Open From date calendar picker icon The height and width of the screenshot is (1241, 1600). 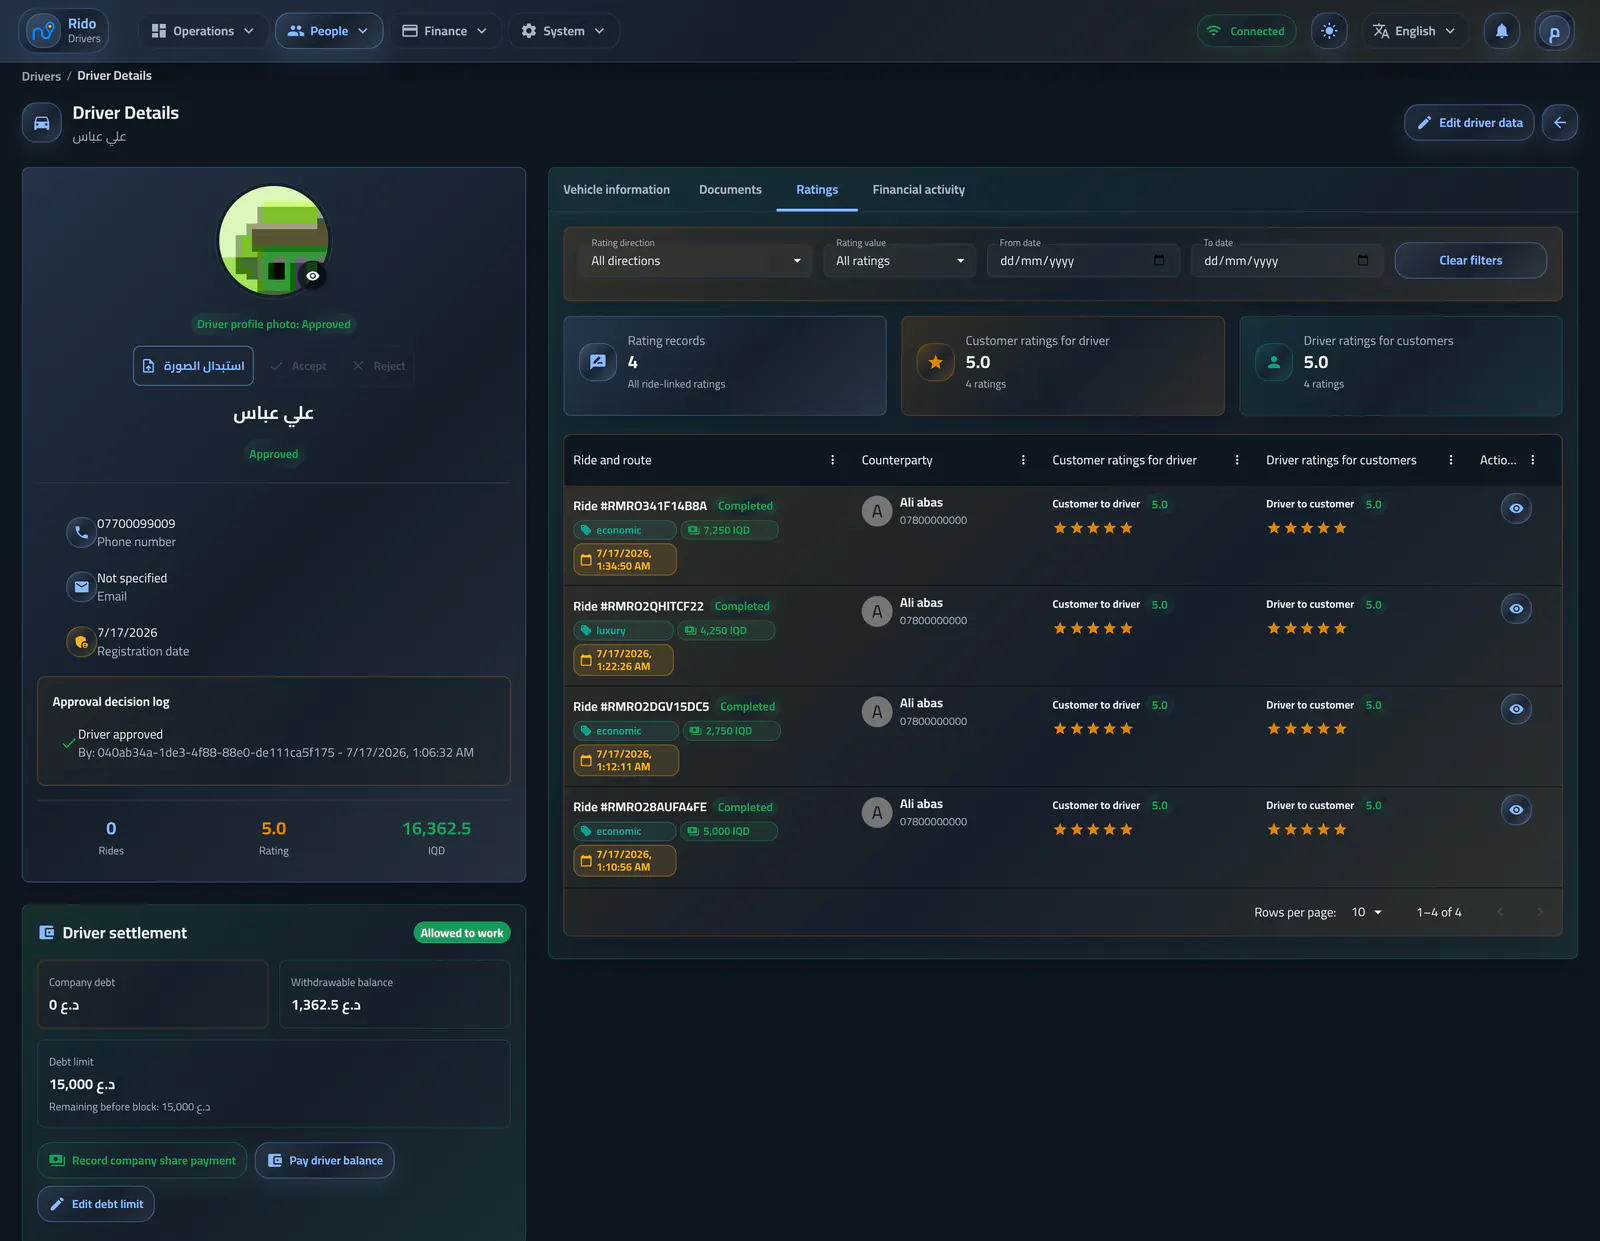1159,261
